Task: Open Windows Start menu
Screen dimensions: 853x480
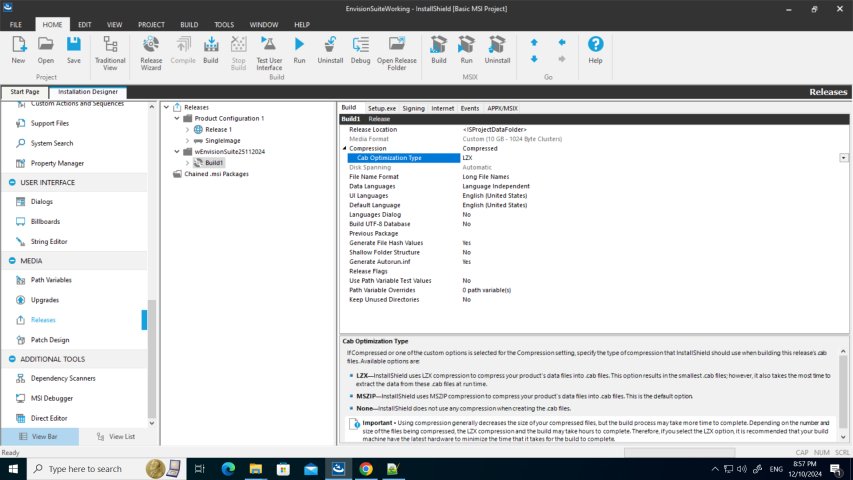Action: pos(13,469)
